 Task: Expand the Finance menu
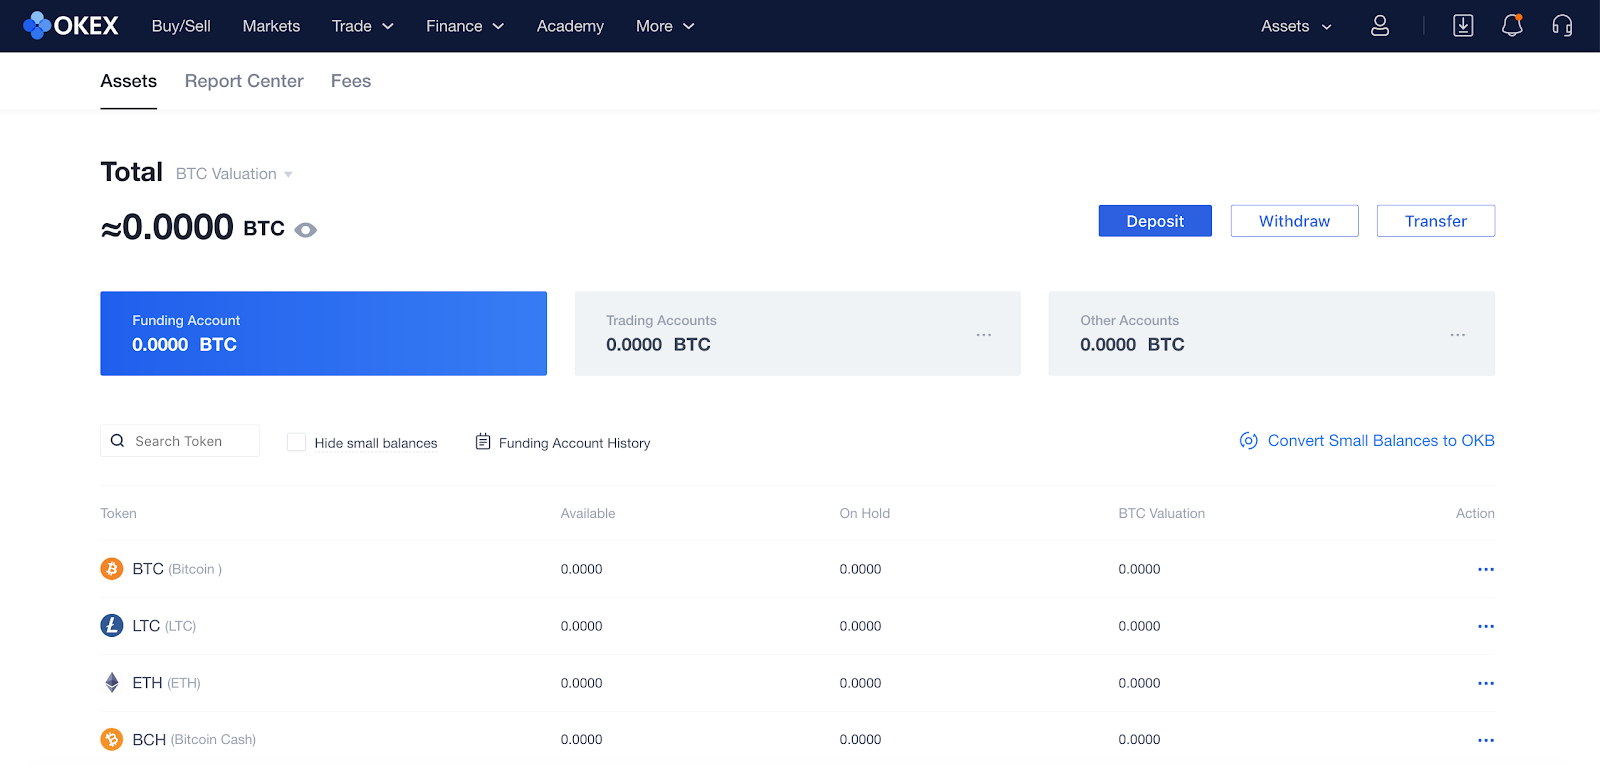point(464,26)
